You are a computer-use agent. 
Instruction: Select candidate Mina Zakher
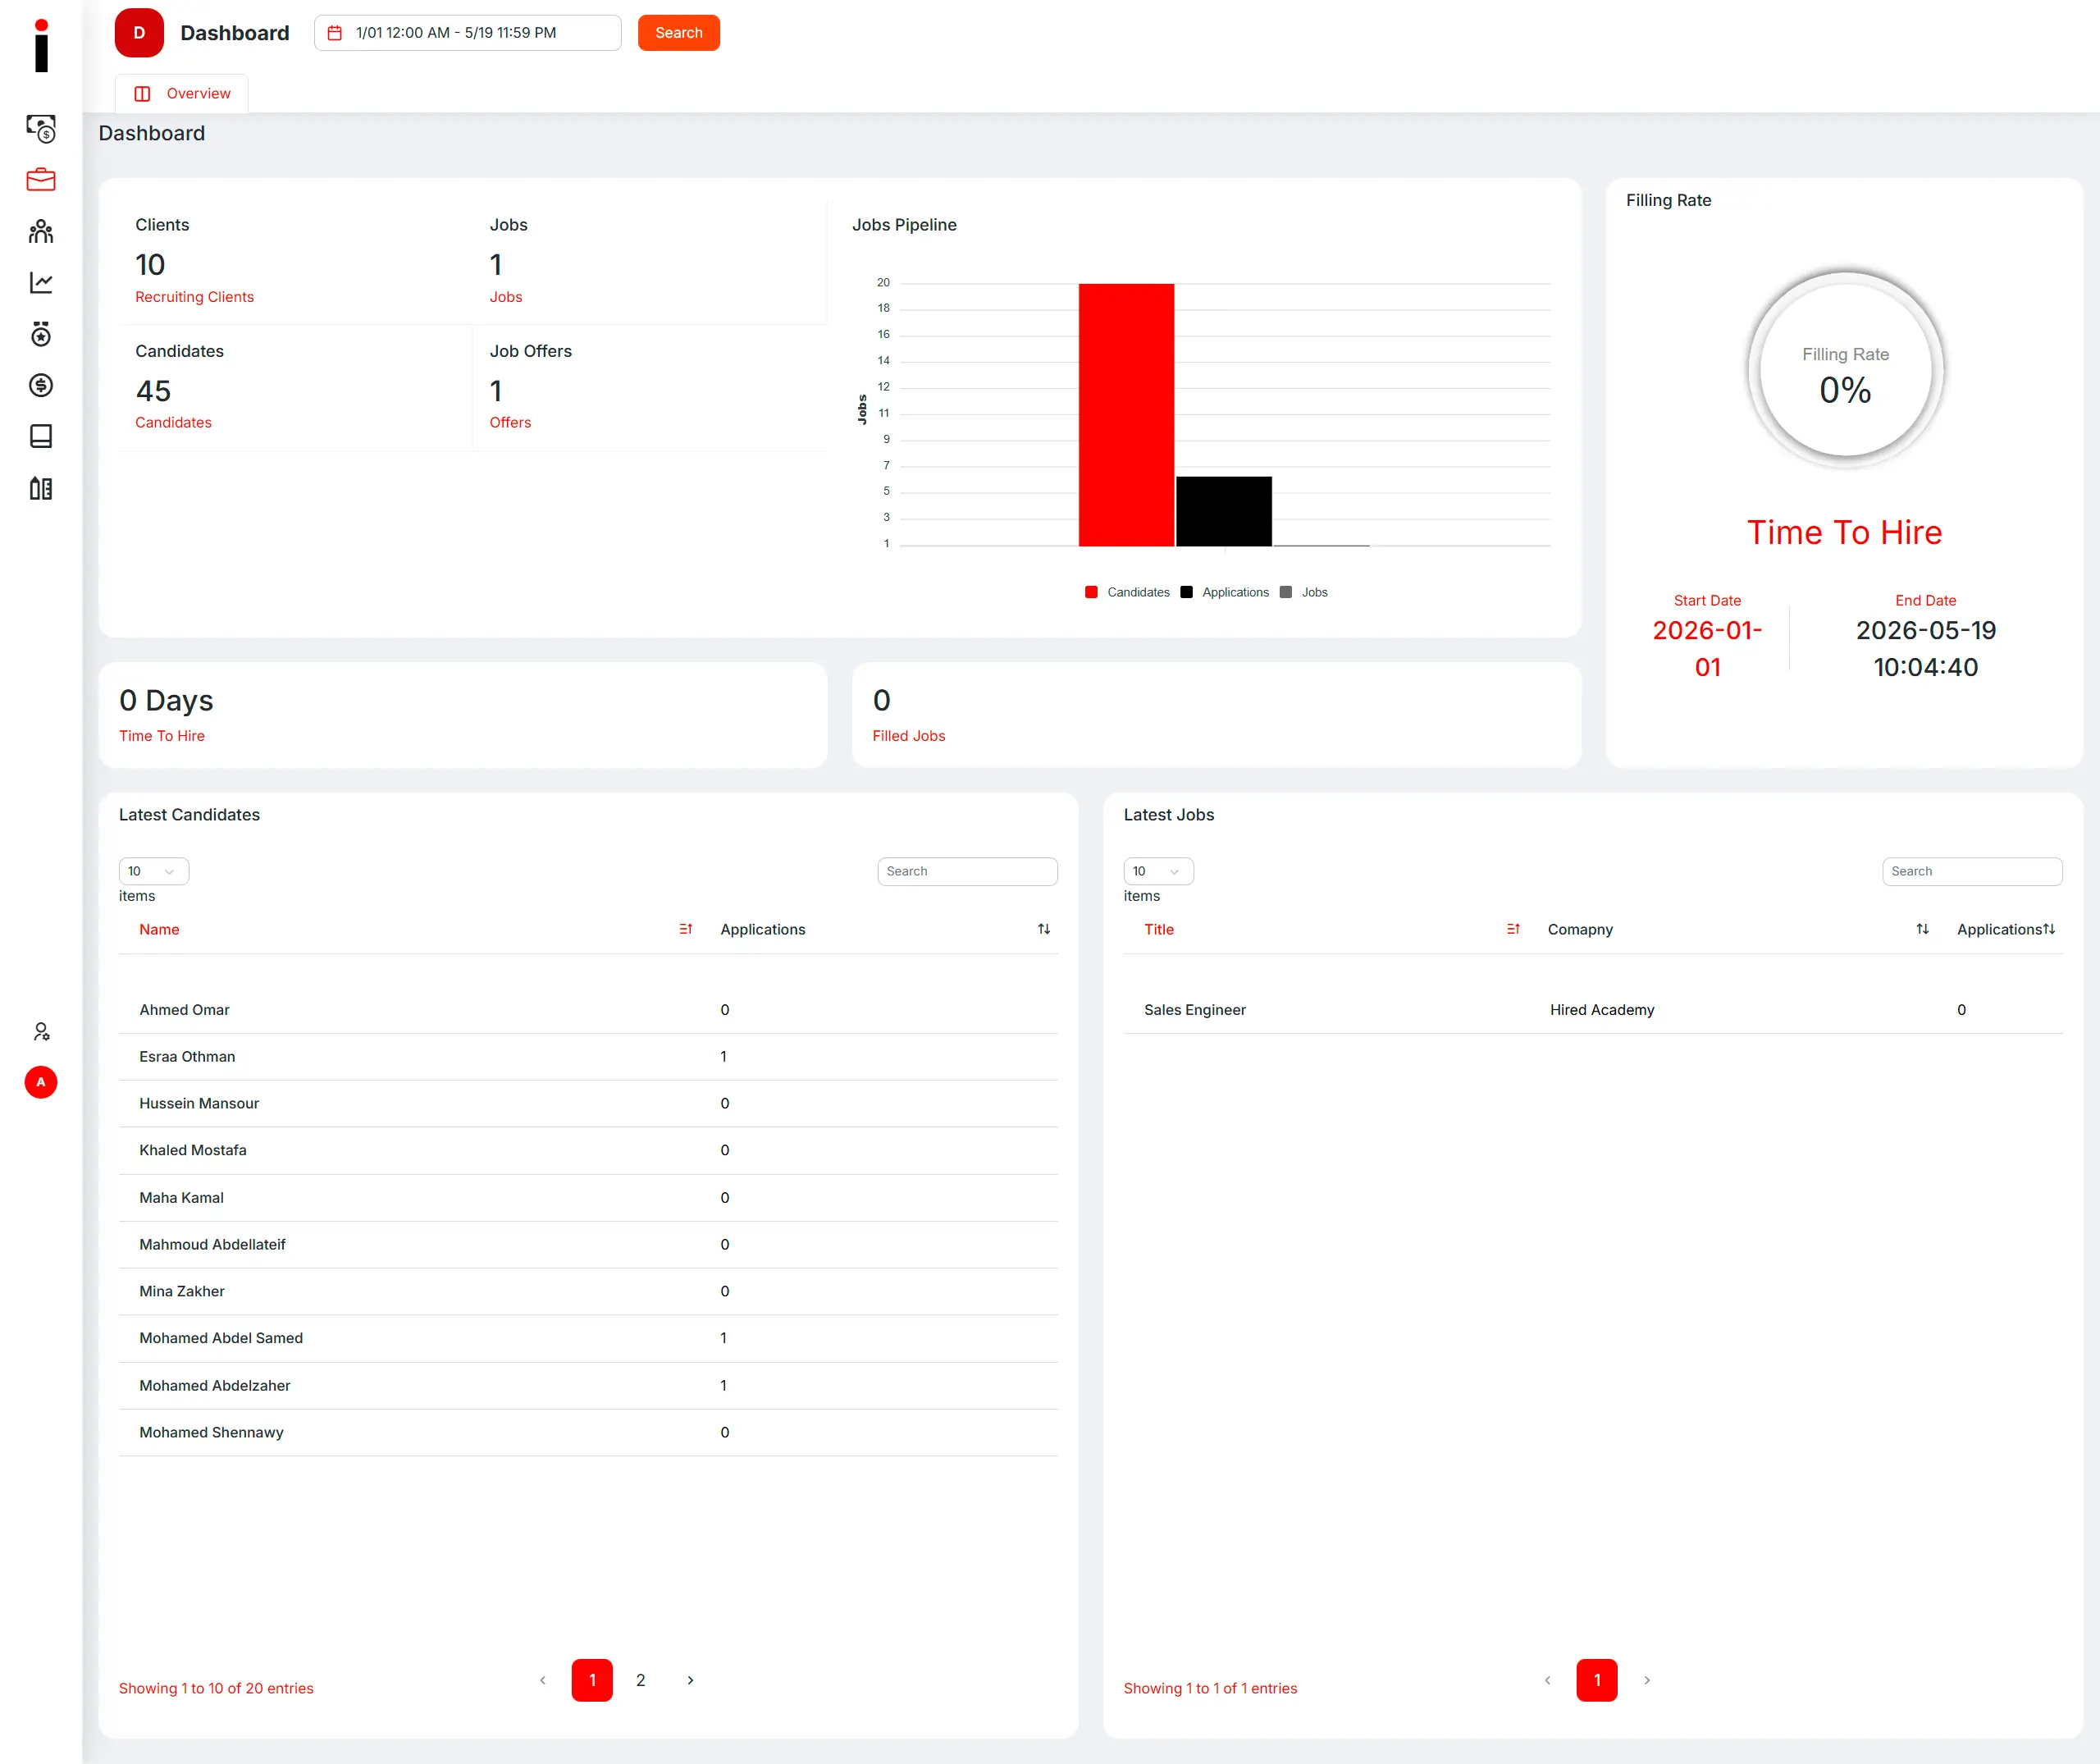[182, 1291]
